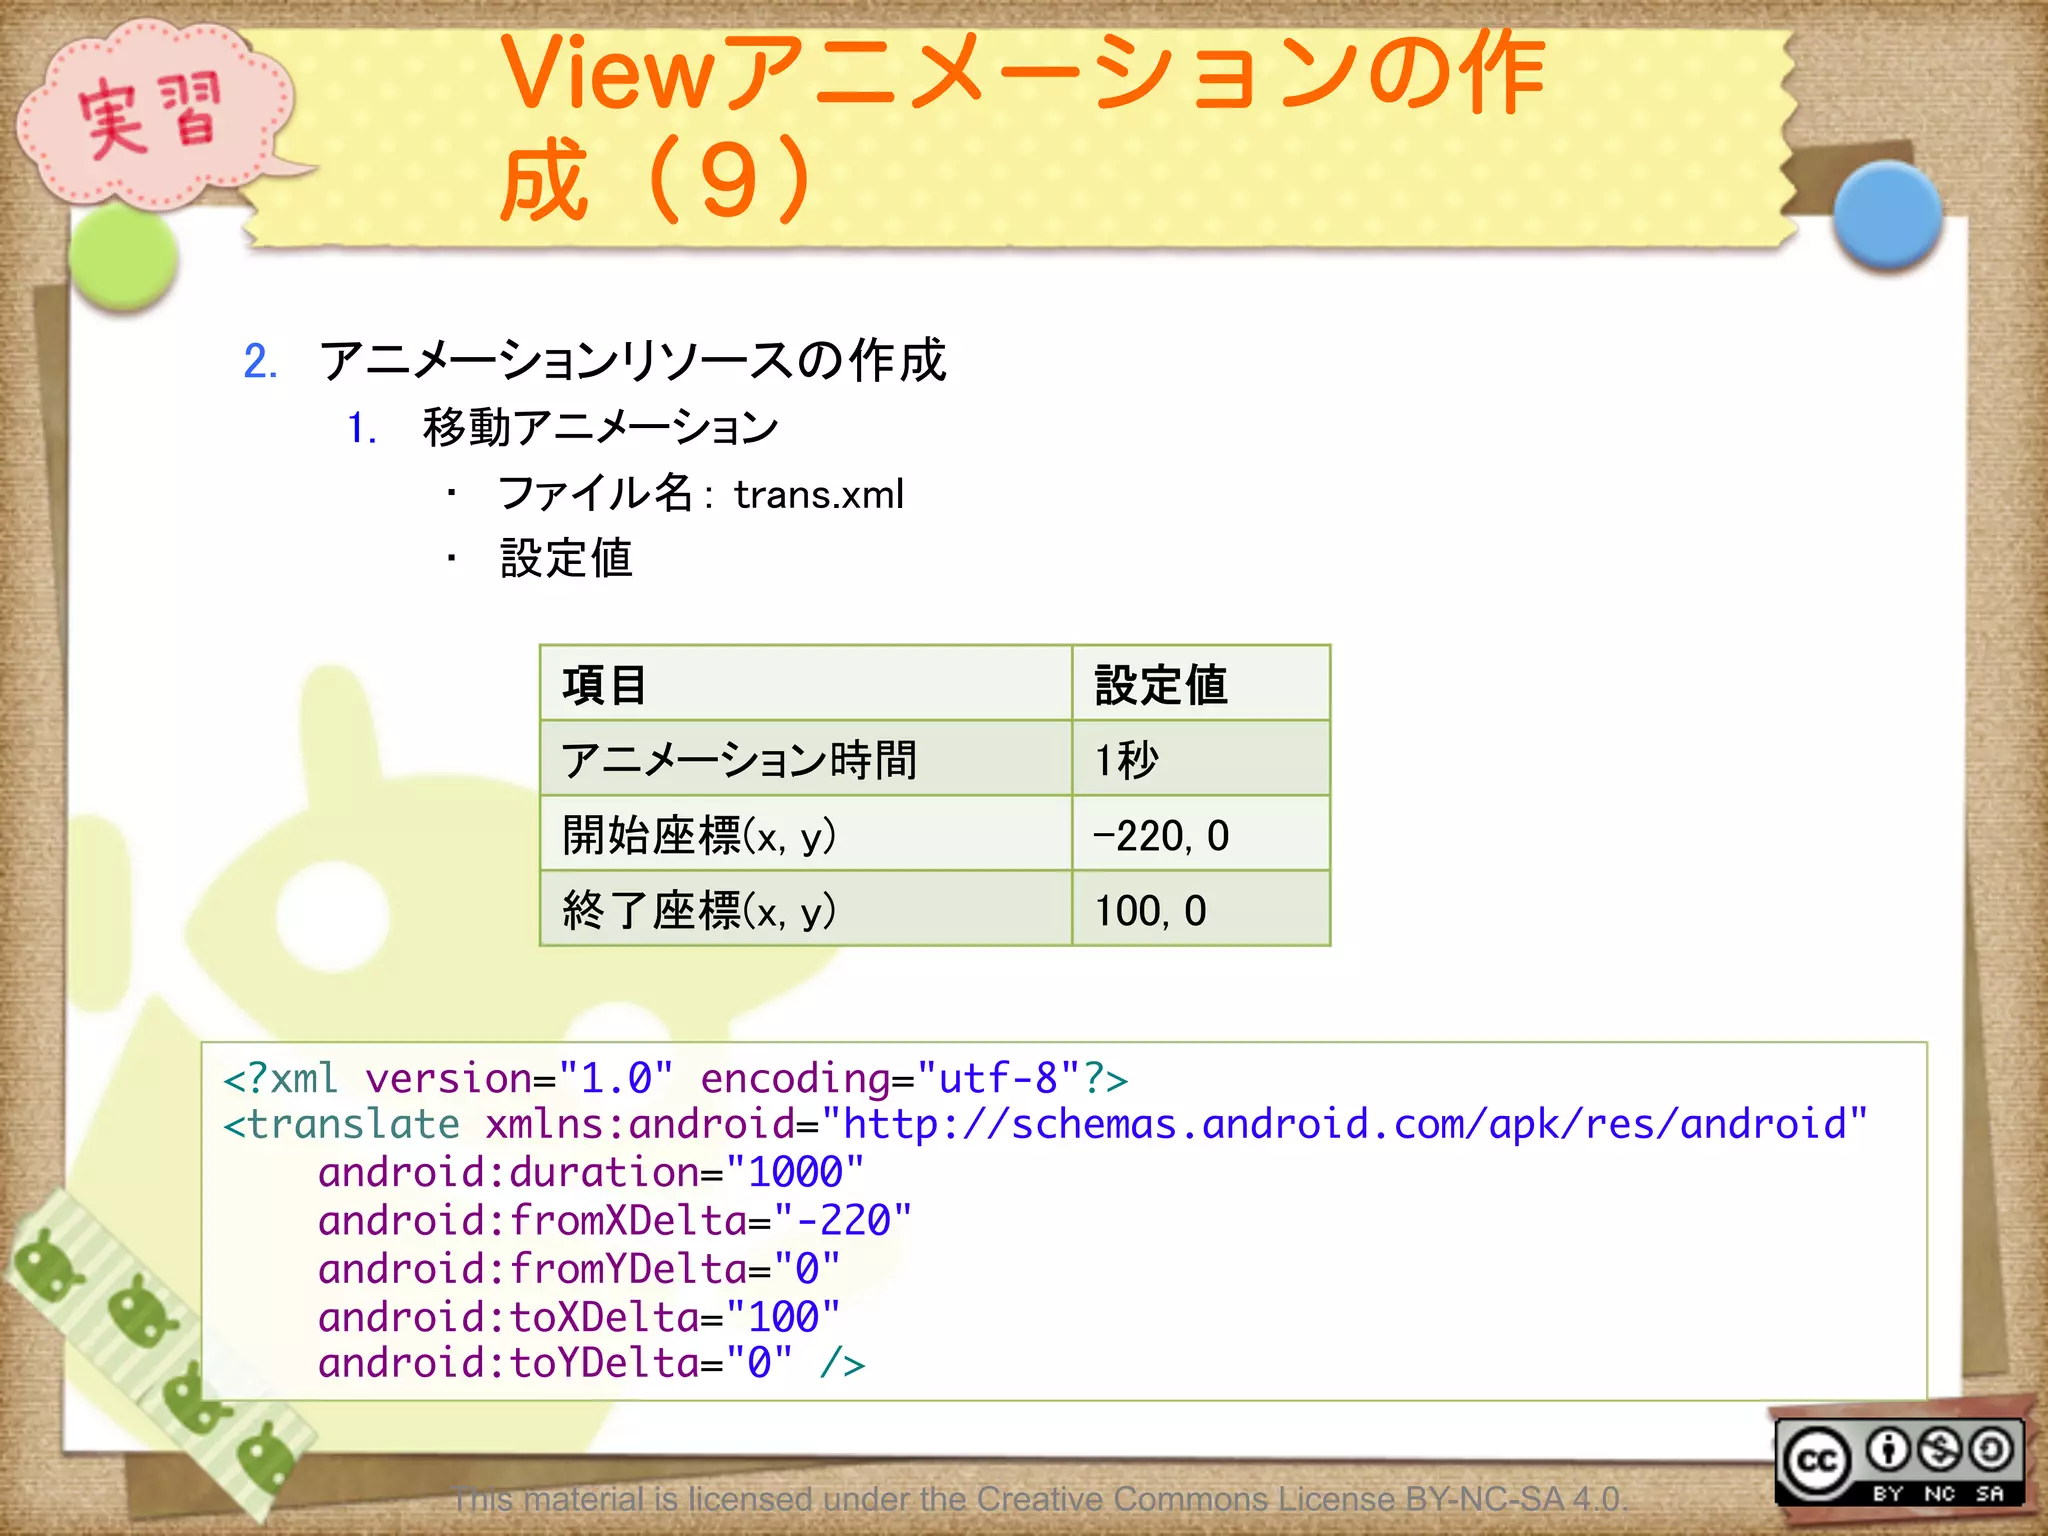2048x1536 pixels.
Task: Select table header cell 項目
Action: click(x=806, y=684)
